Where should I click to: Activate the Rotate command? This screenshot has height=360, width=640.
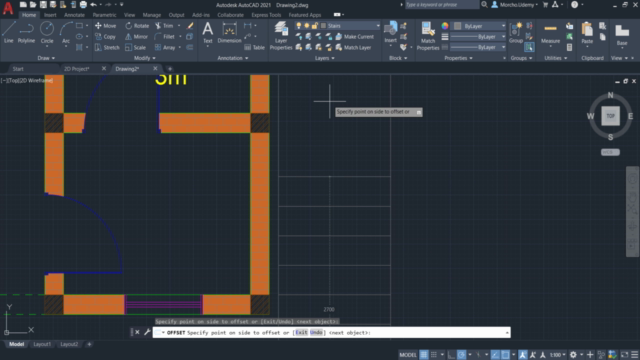point(137,26)
